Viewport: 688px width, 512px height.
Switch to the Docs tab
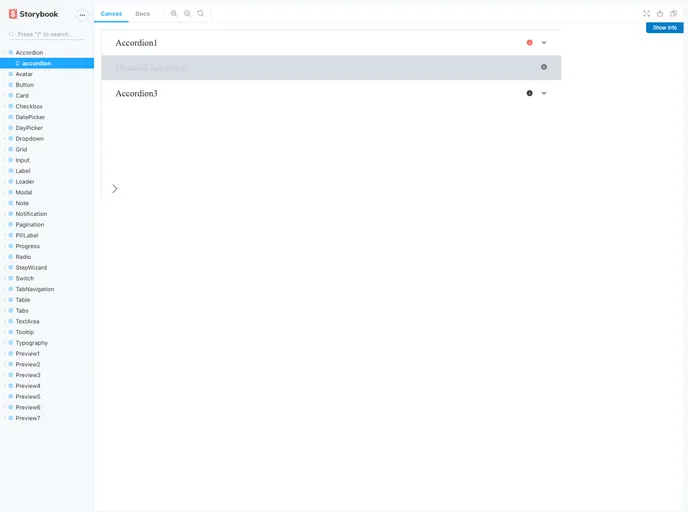tap(142, 14)
